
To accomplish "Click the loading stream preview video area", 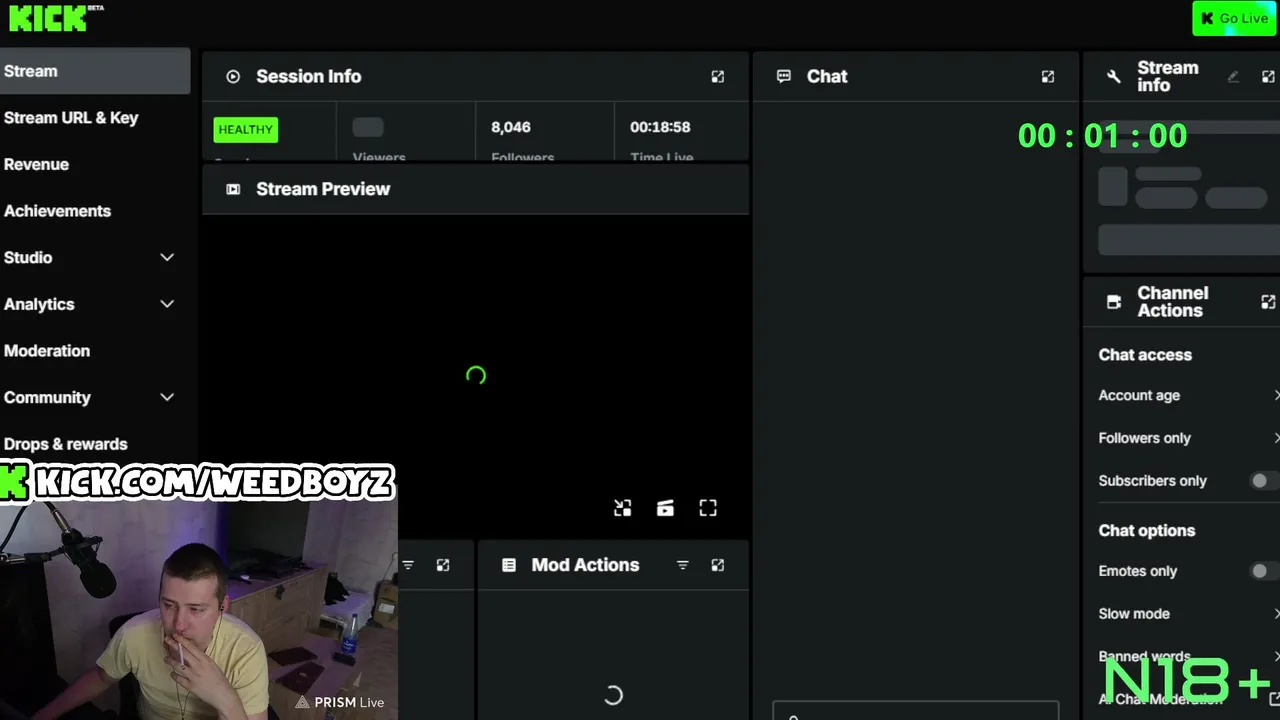I will pyautogui.click(x=476, y=376).
